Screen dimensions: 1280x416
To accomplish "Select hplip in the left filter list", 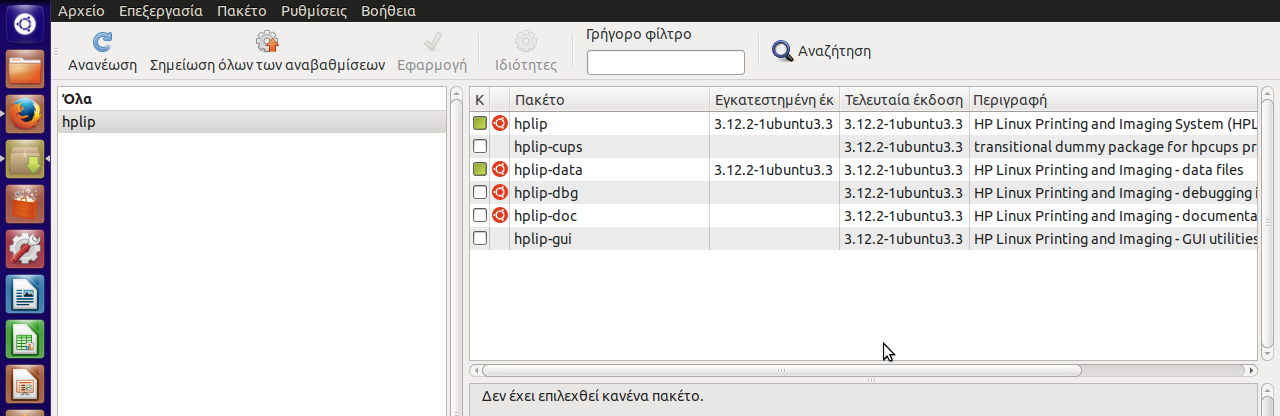I will [x=252, y=122].
